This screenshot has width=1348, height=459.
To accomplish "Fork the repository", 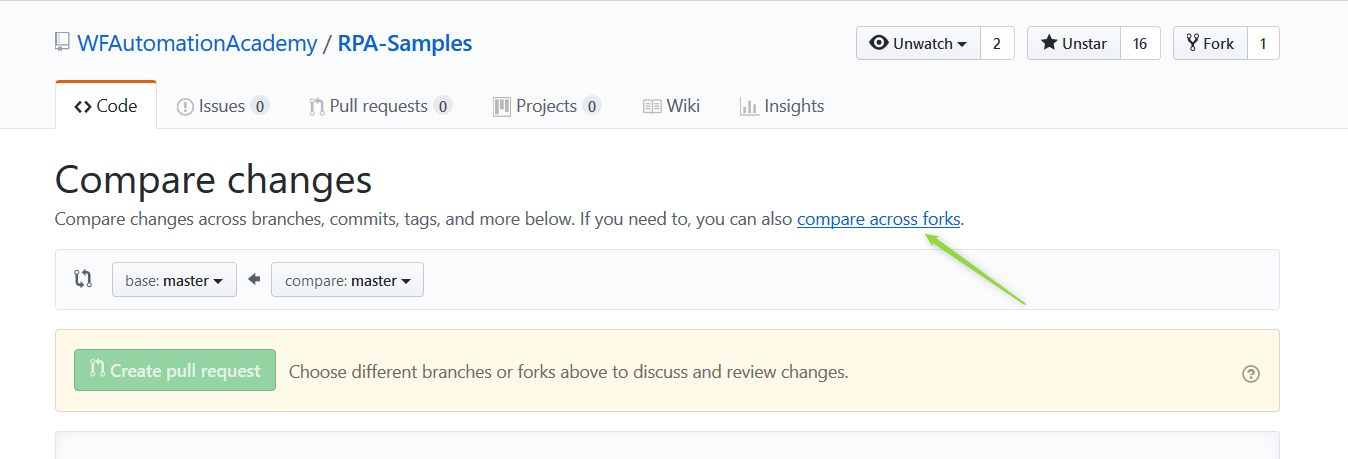I will (x=1210, y=44).
